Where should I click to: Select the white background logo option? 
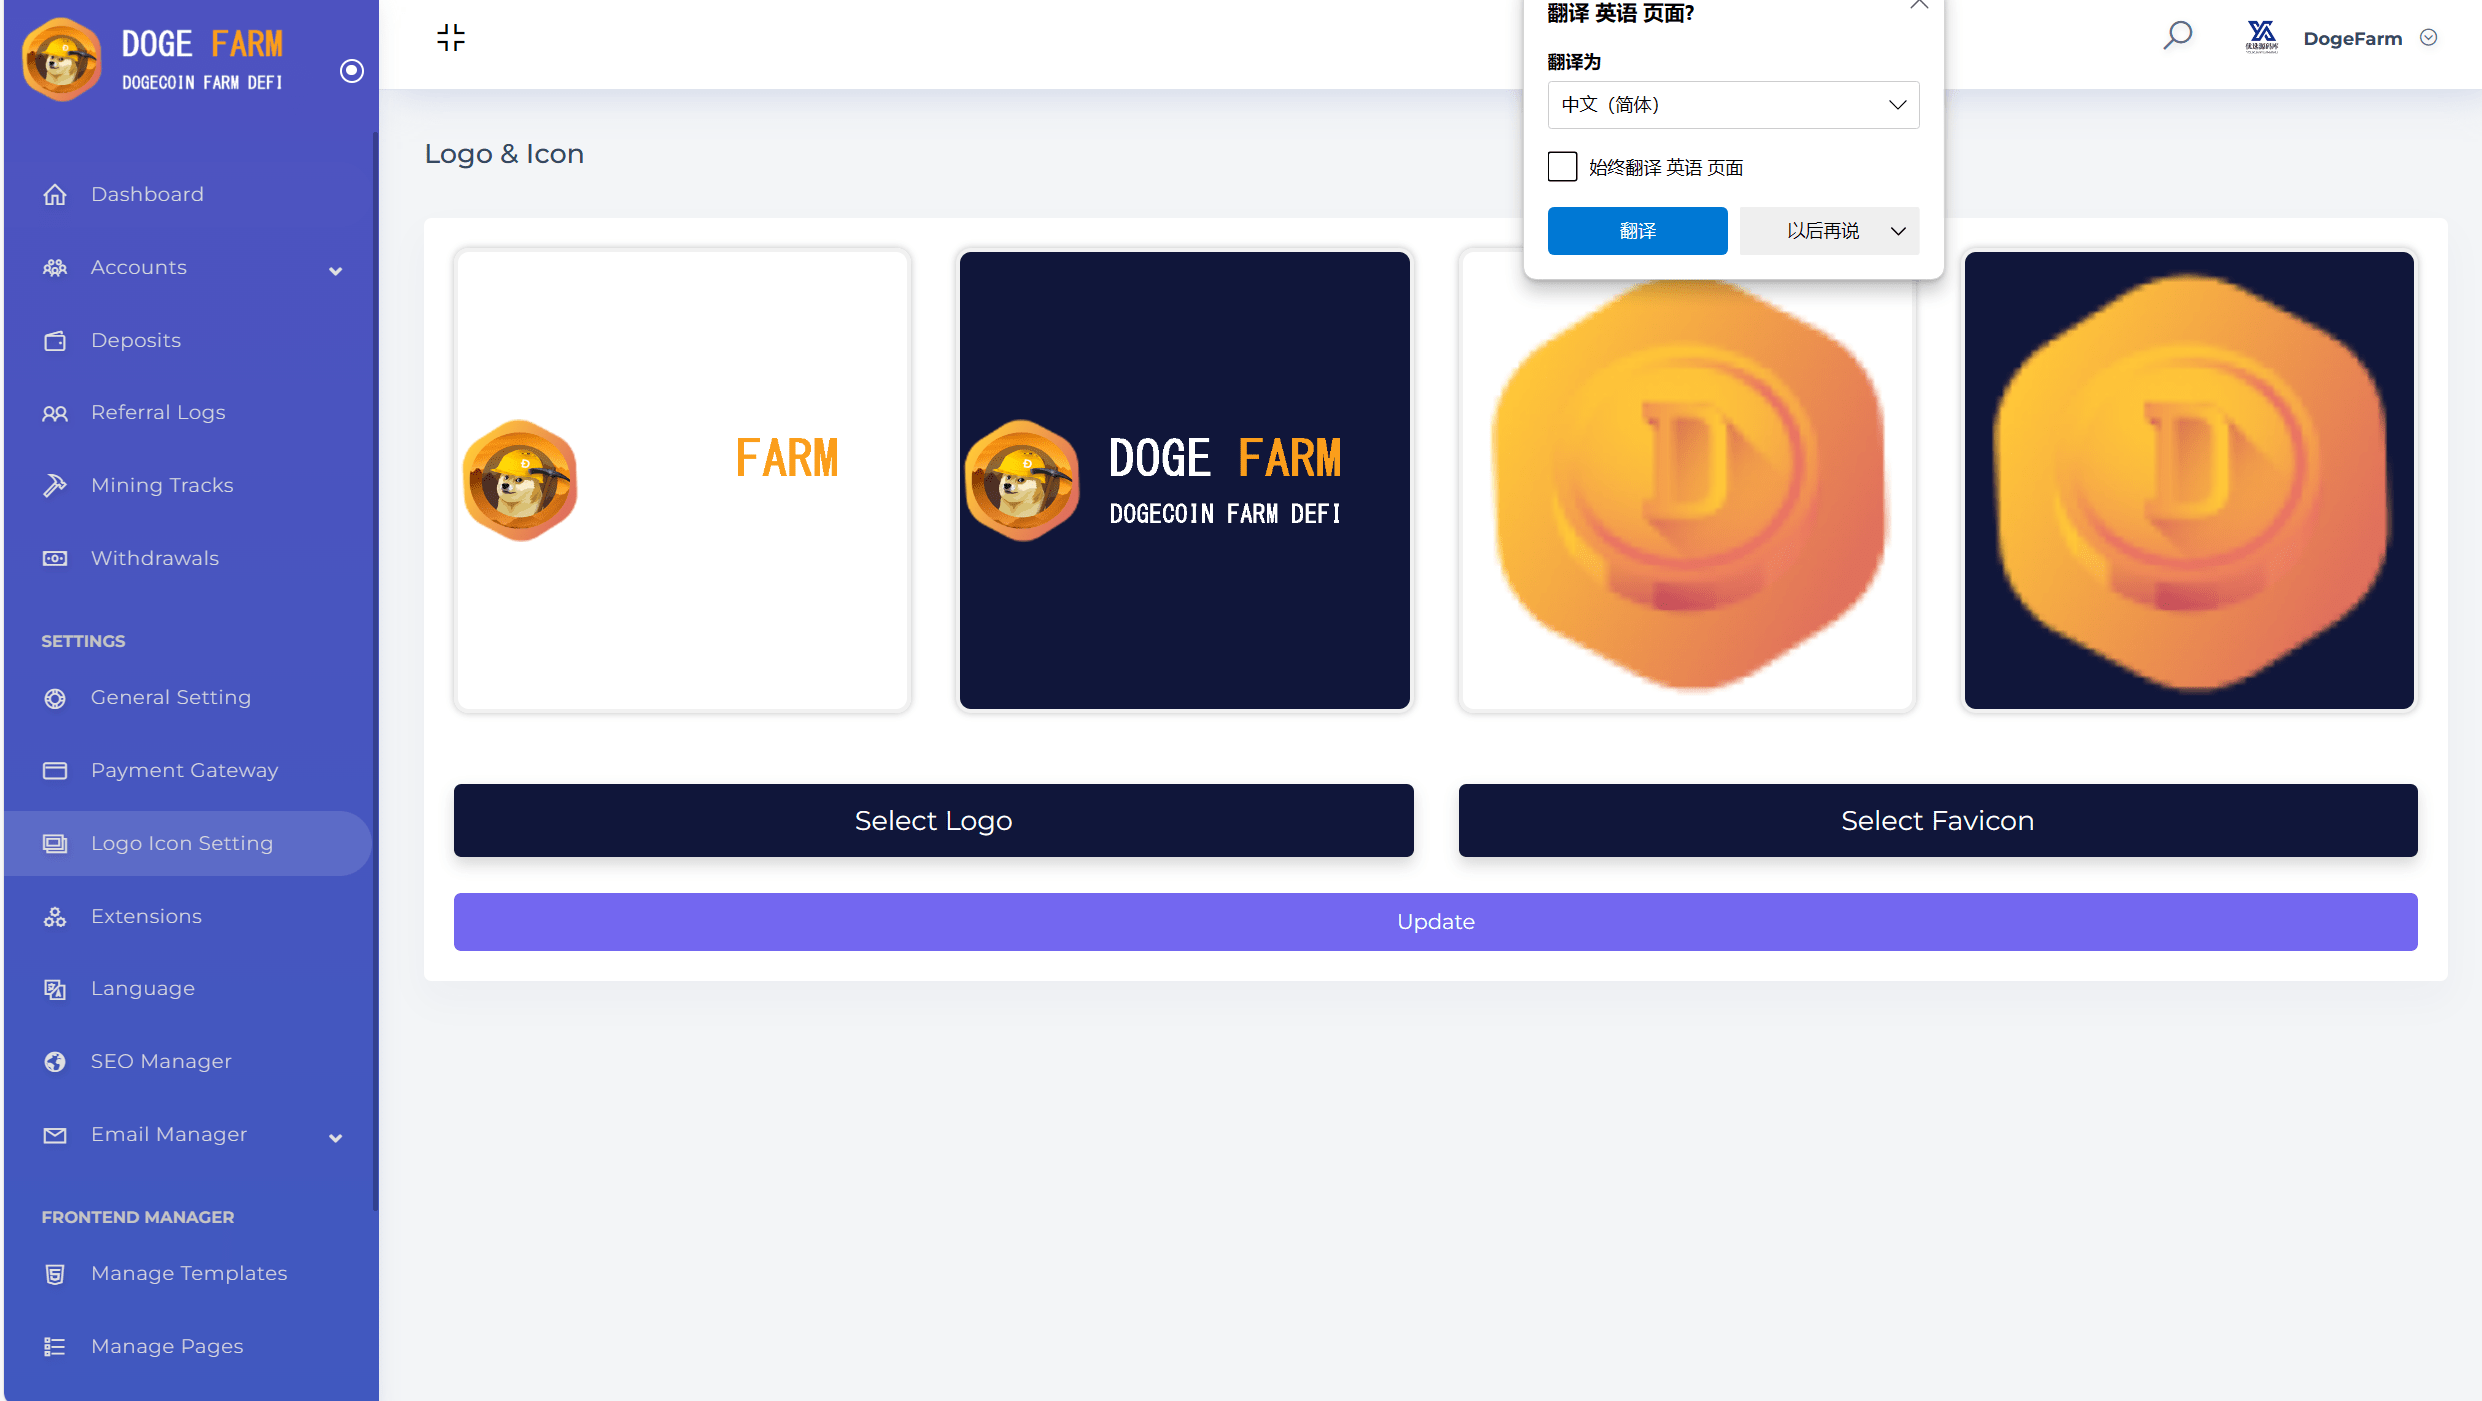[682, 481]
